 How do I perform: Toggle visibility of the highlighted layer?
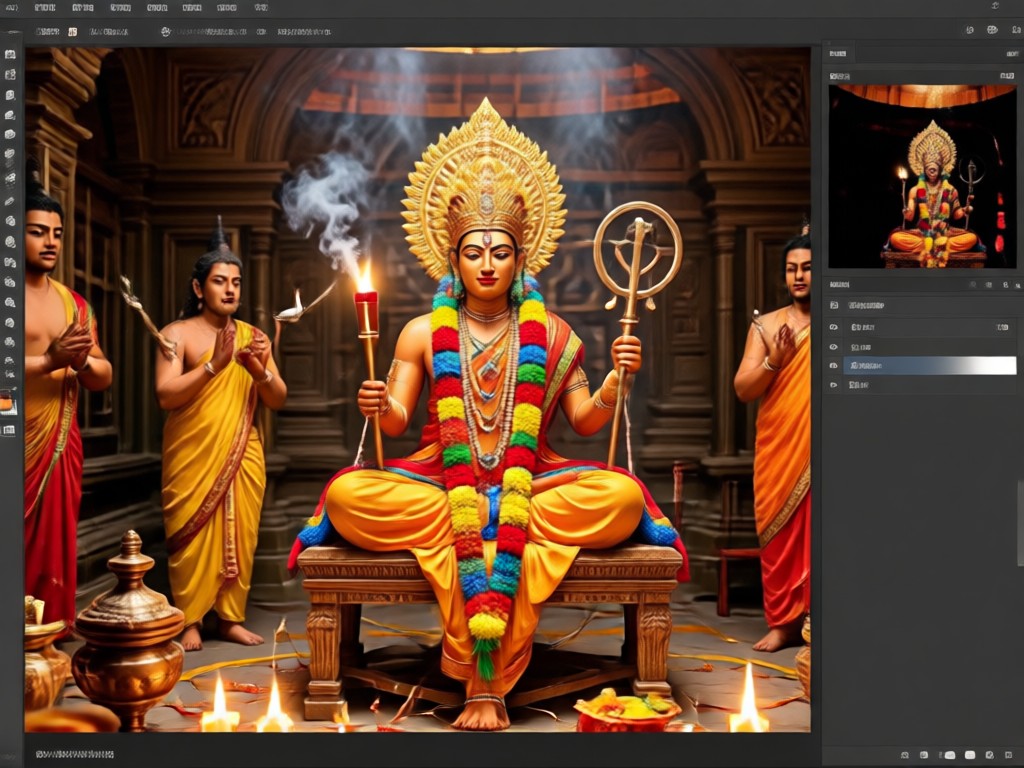[833, 366]
